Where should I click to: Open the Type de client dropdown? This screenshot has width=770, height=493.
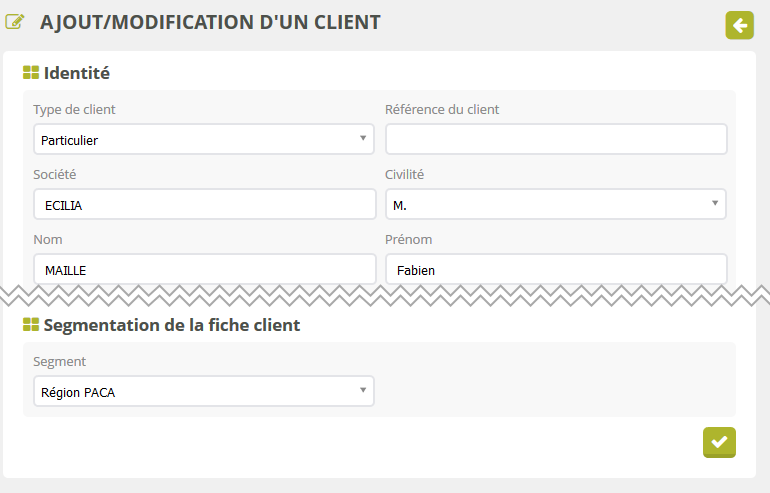pyautogui.click(x=204, y=139)
